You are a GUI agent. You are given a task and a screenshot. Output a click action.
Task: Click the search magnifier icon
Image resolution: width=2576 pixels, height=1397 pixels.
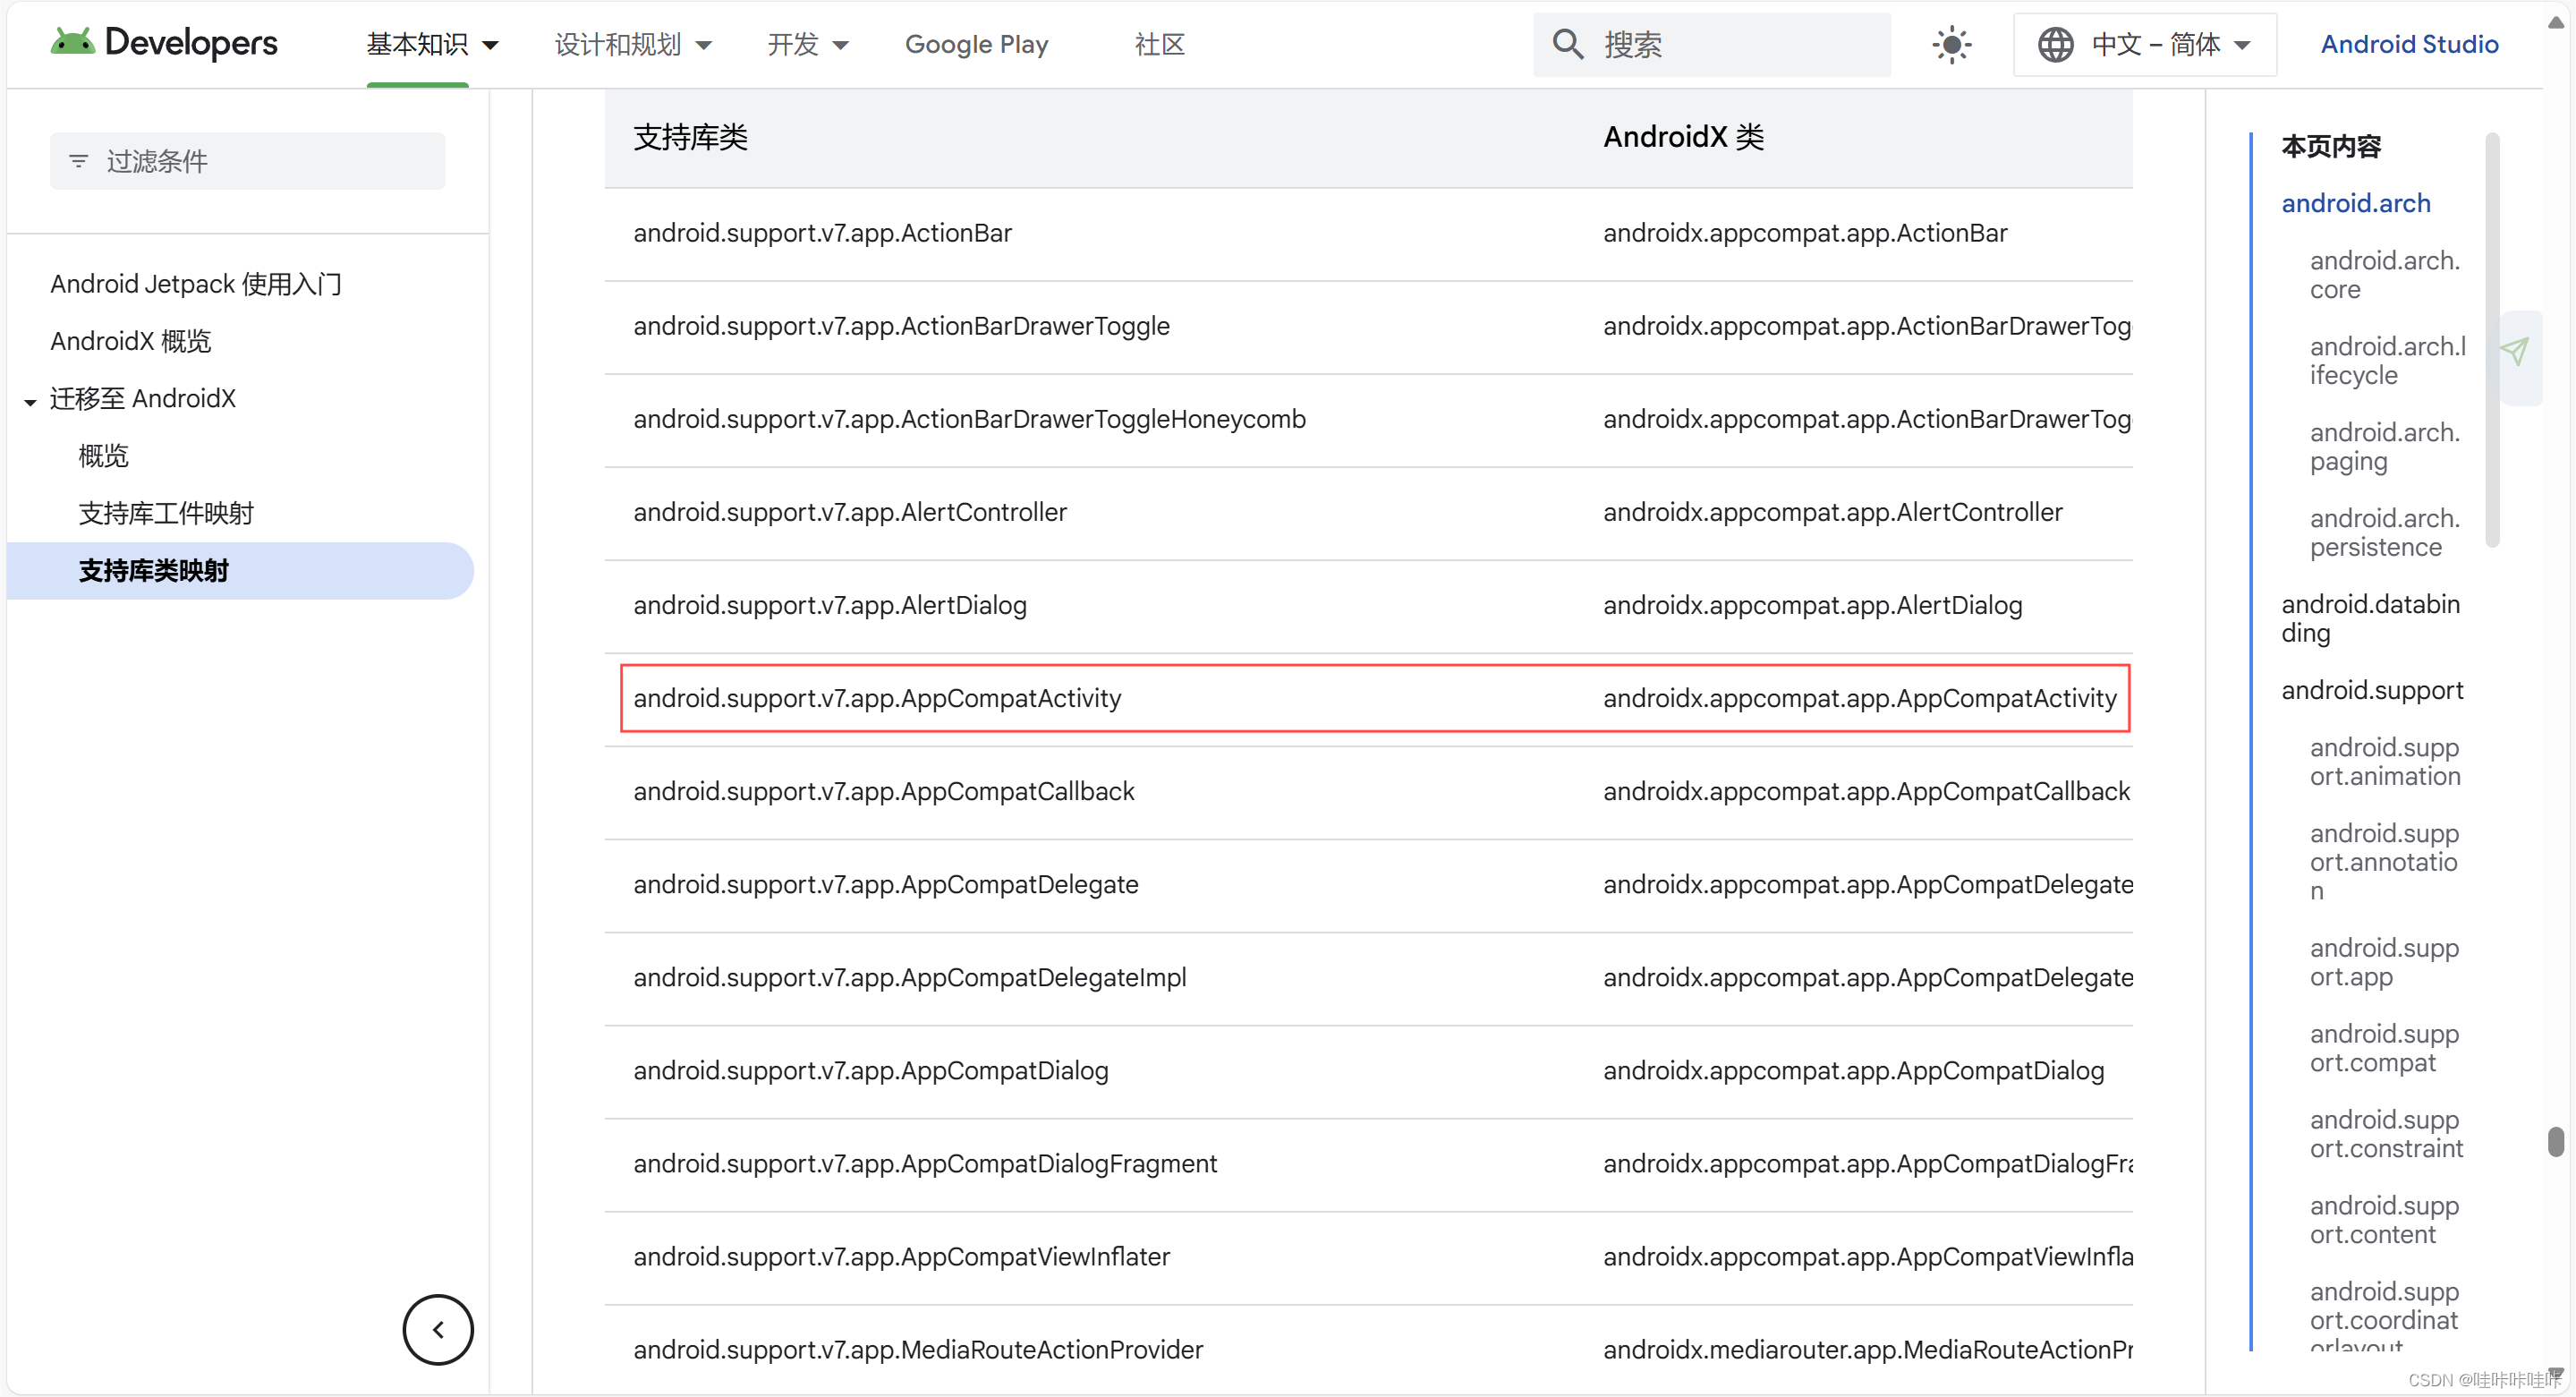(x=1567, y=45)
